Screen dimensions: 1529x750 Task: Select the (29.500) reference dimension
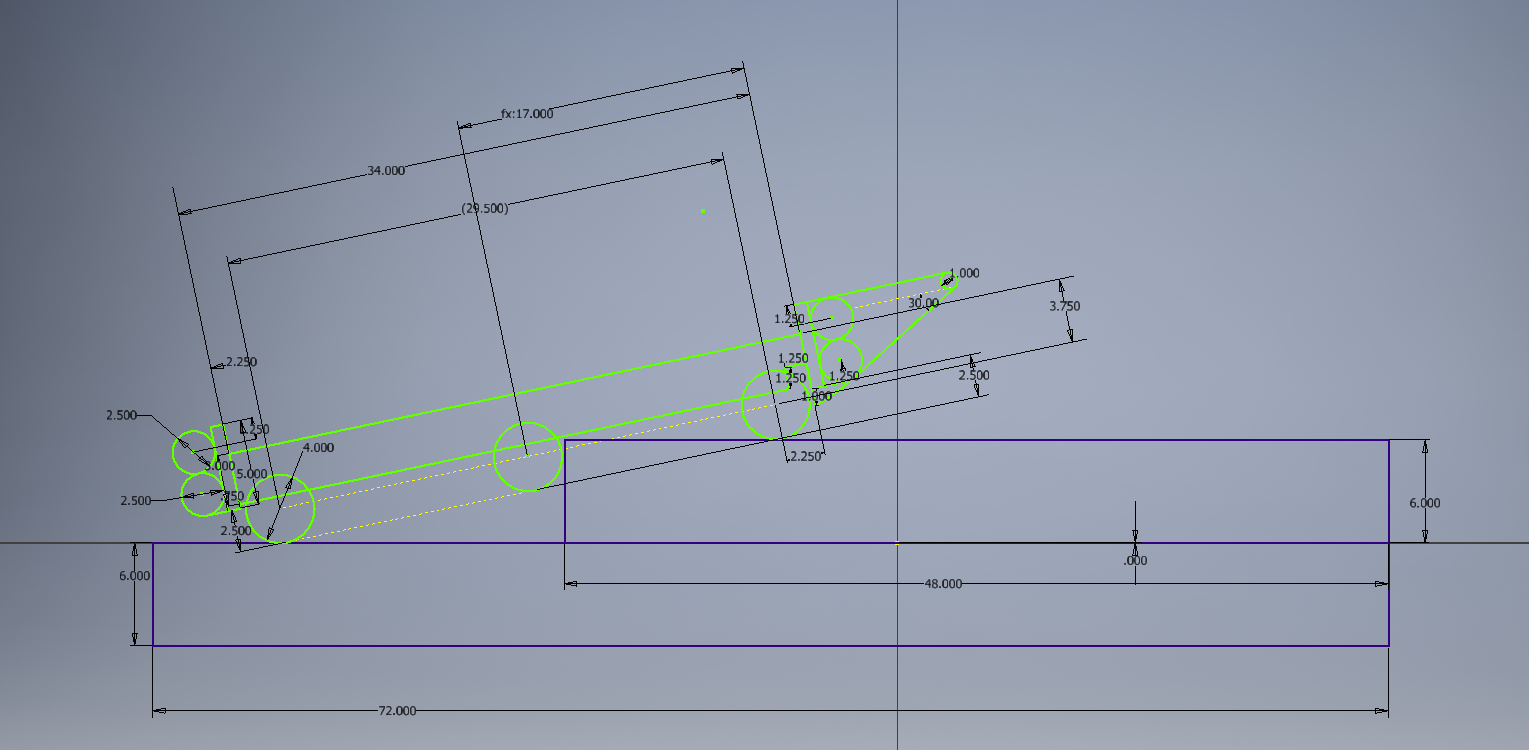[x=485, y=209]
